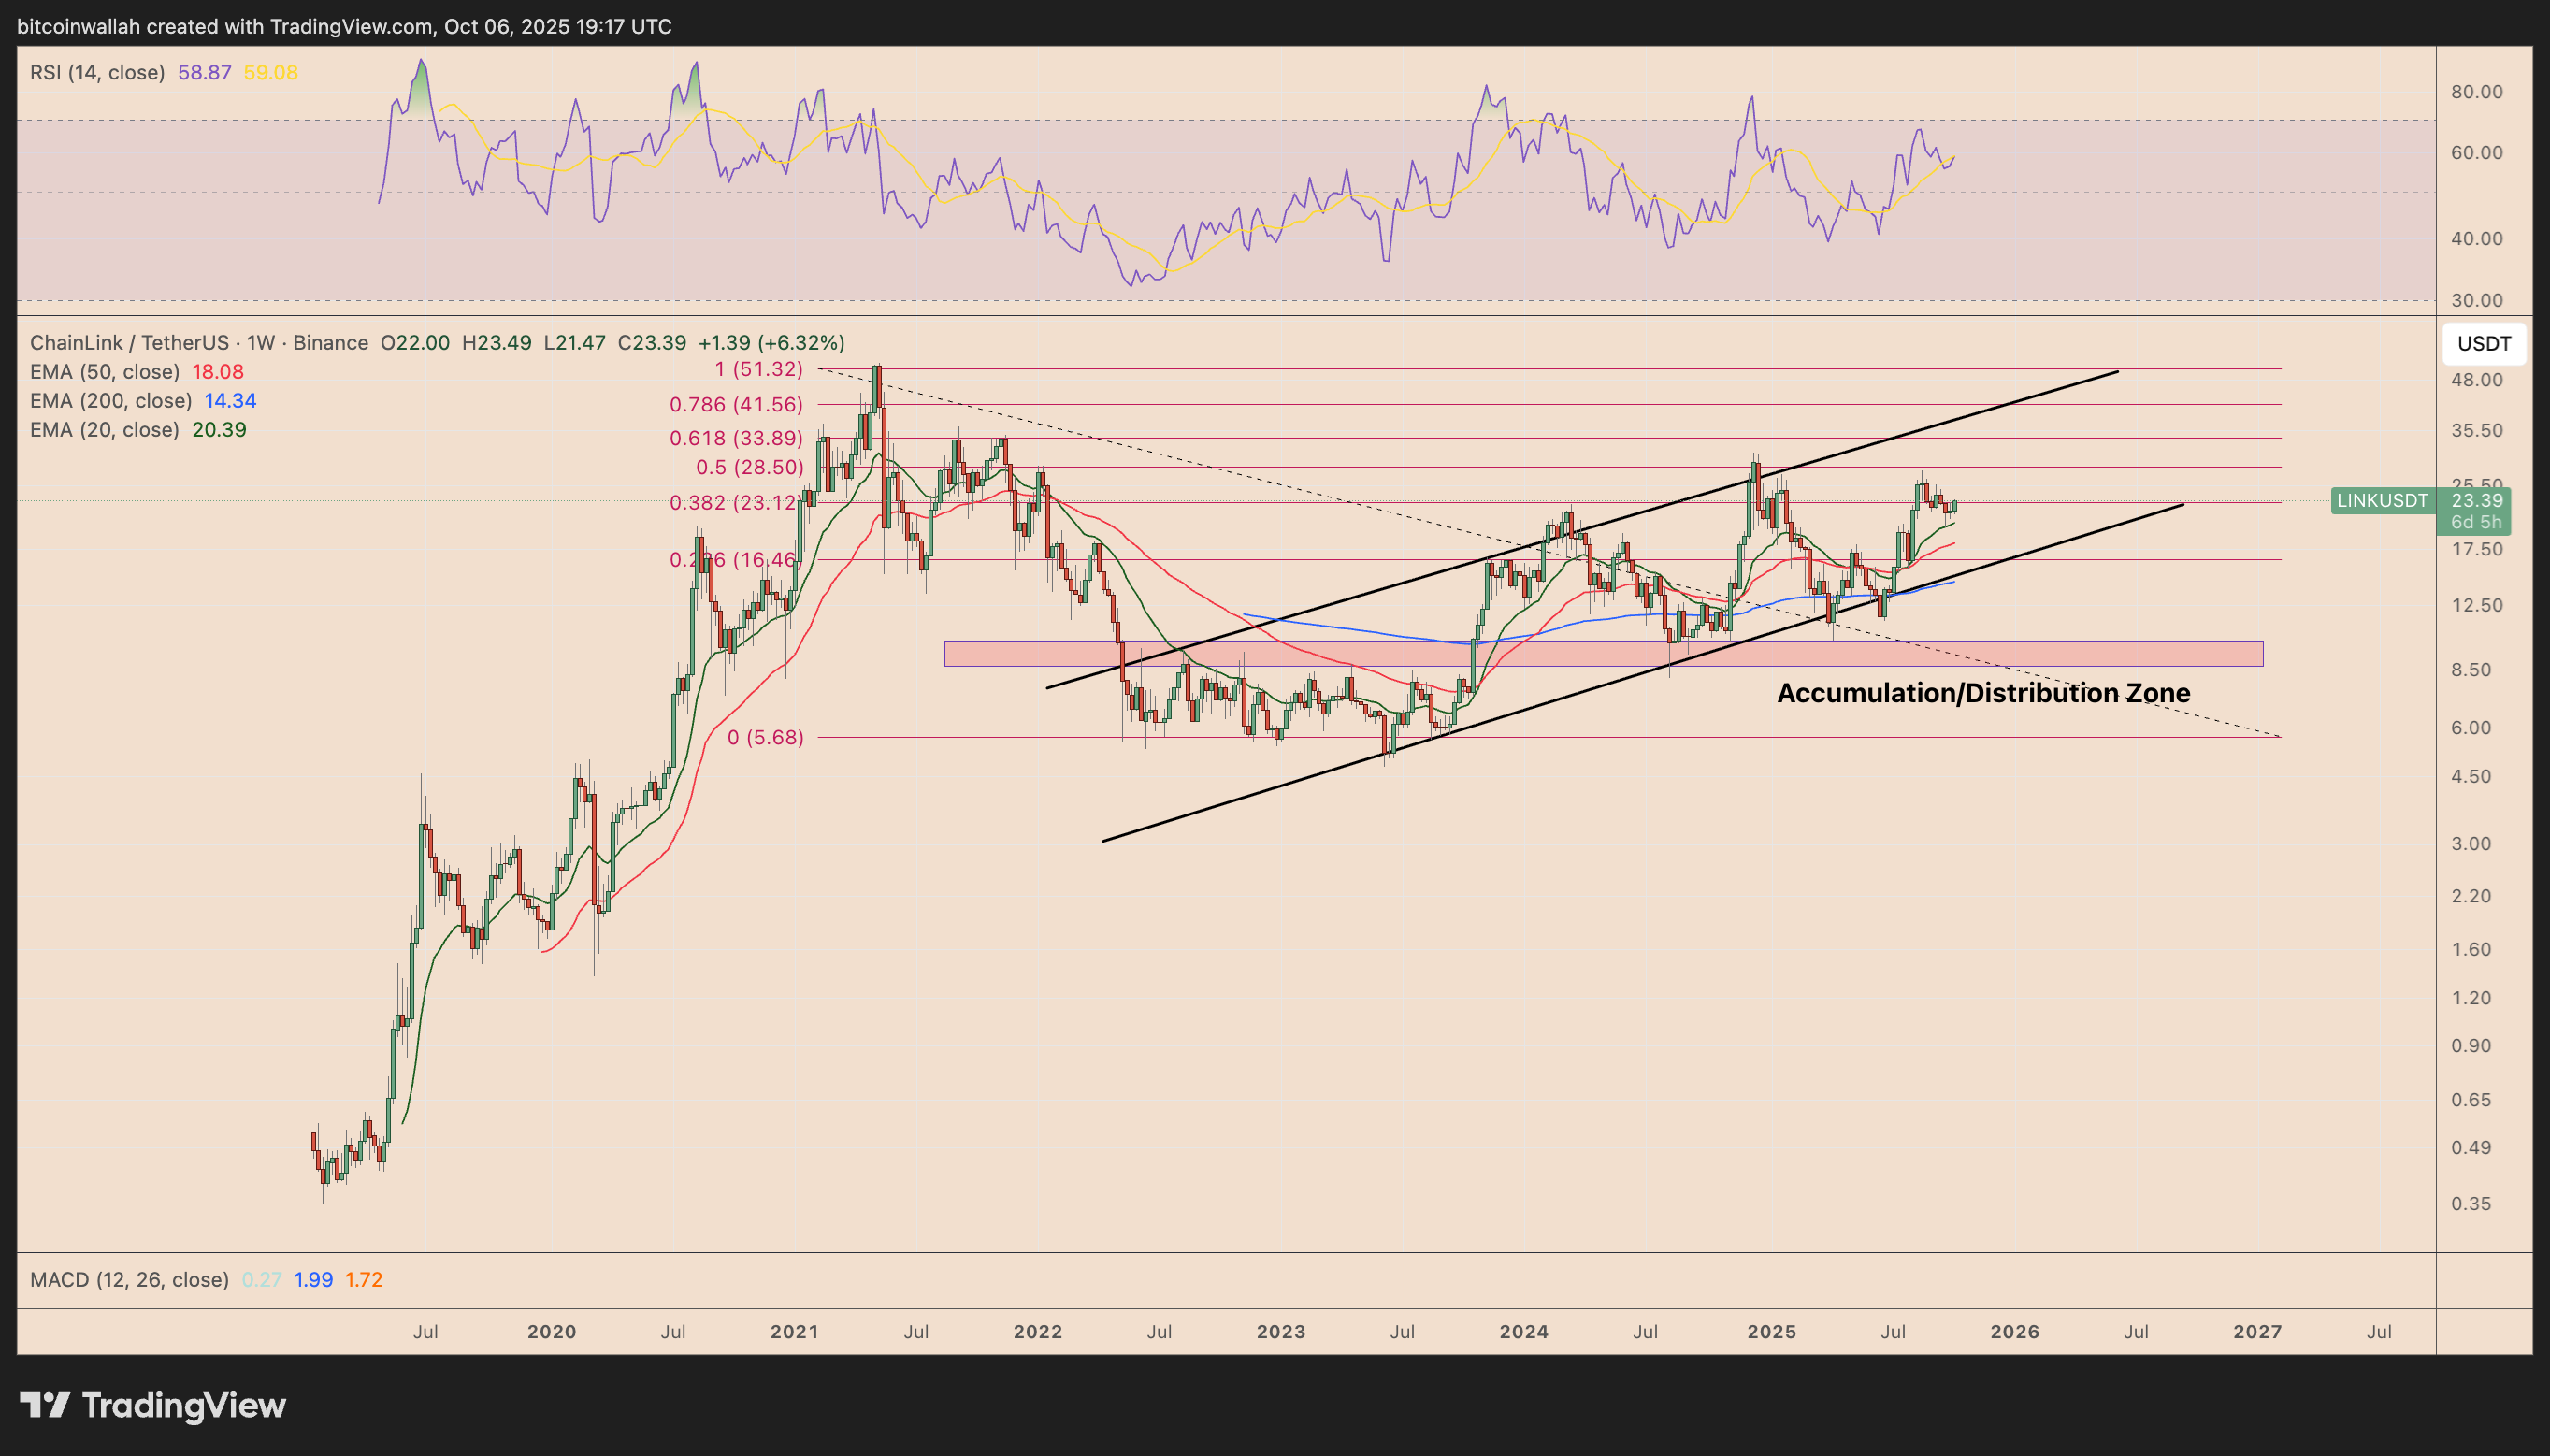Screen dimensions: 2550x1456
Task: Click the TradingView logo icon
Action: coord(44,1405)
